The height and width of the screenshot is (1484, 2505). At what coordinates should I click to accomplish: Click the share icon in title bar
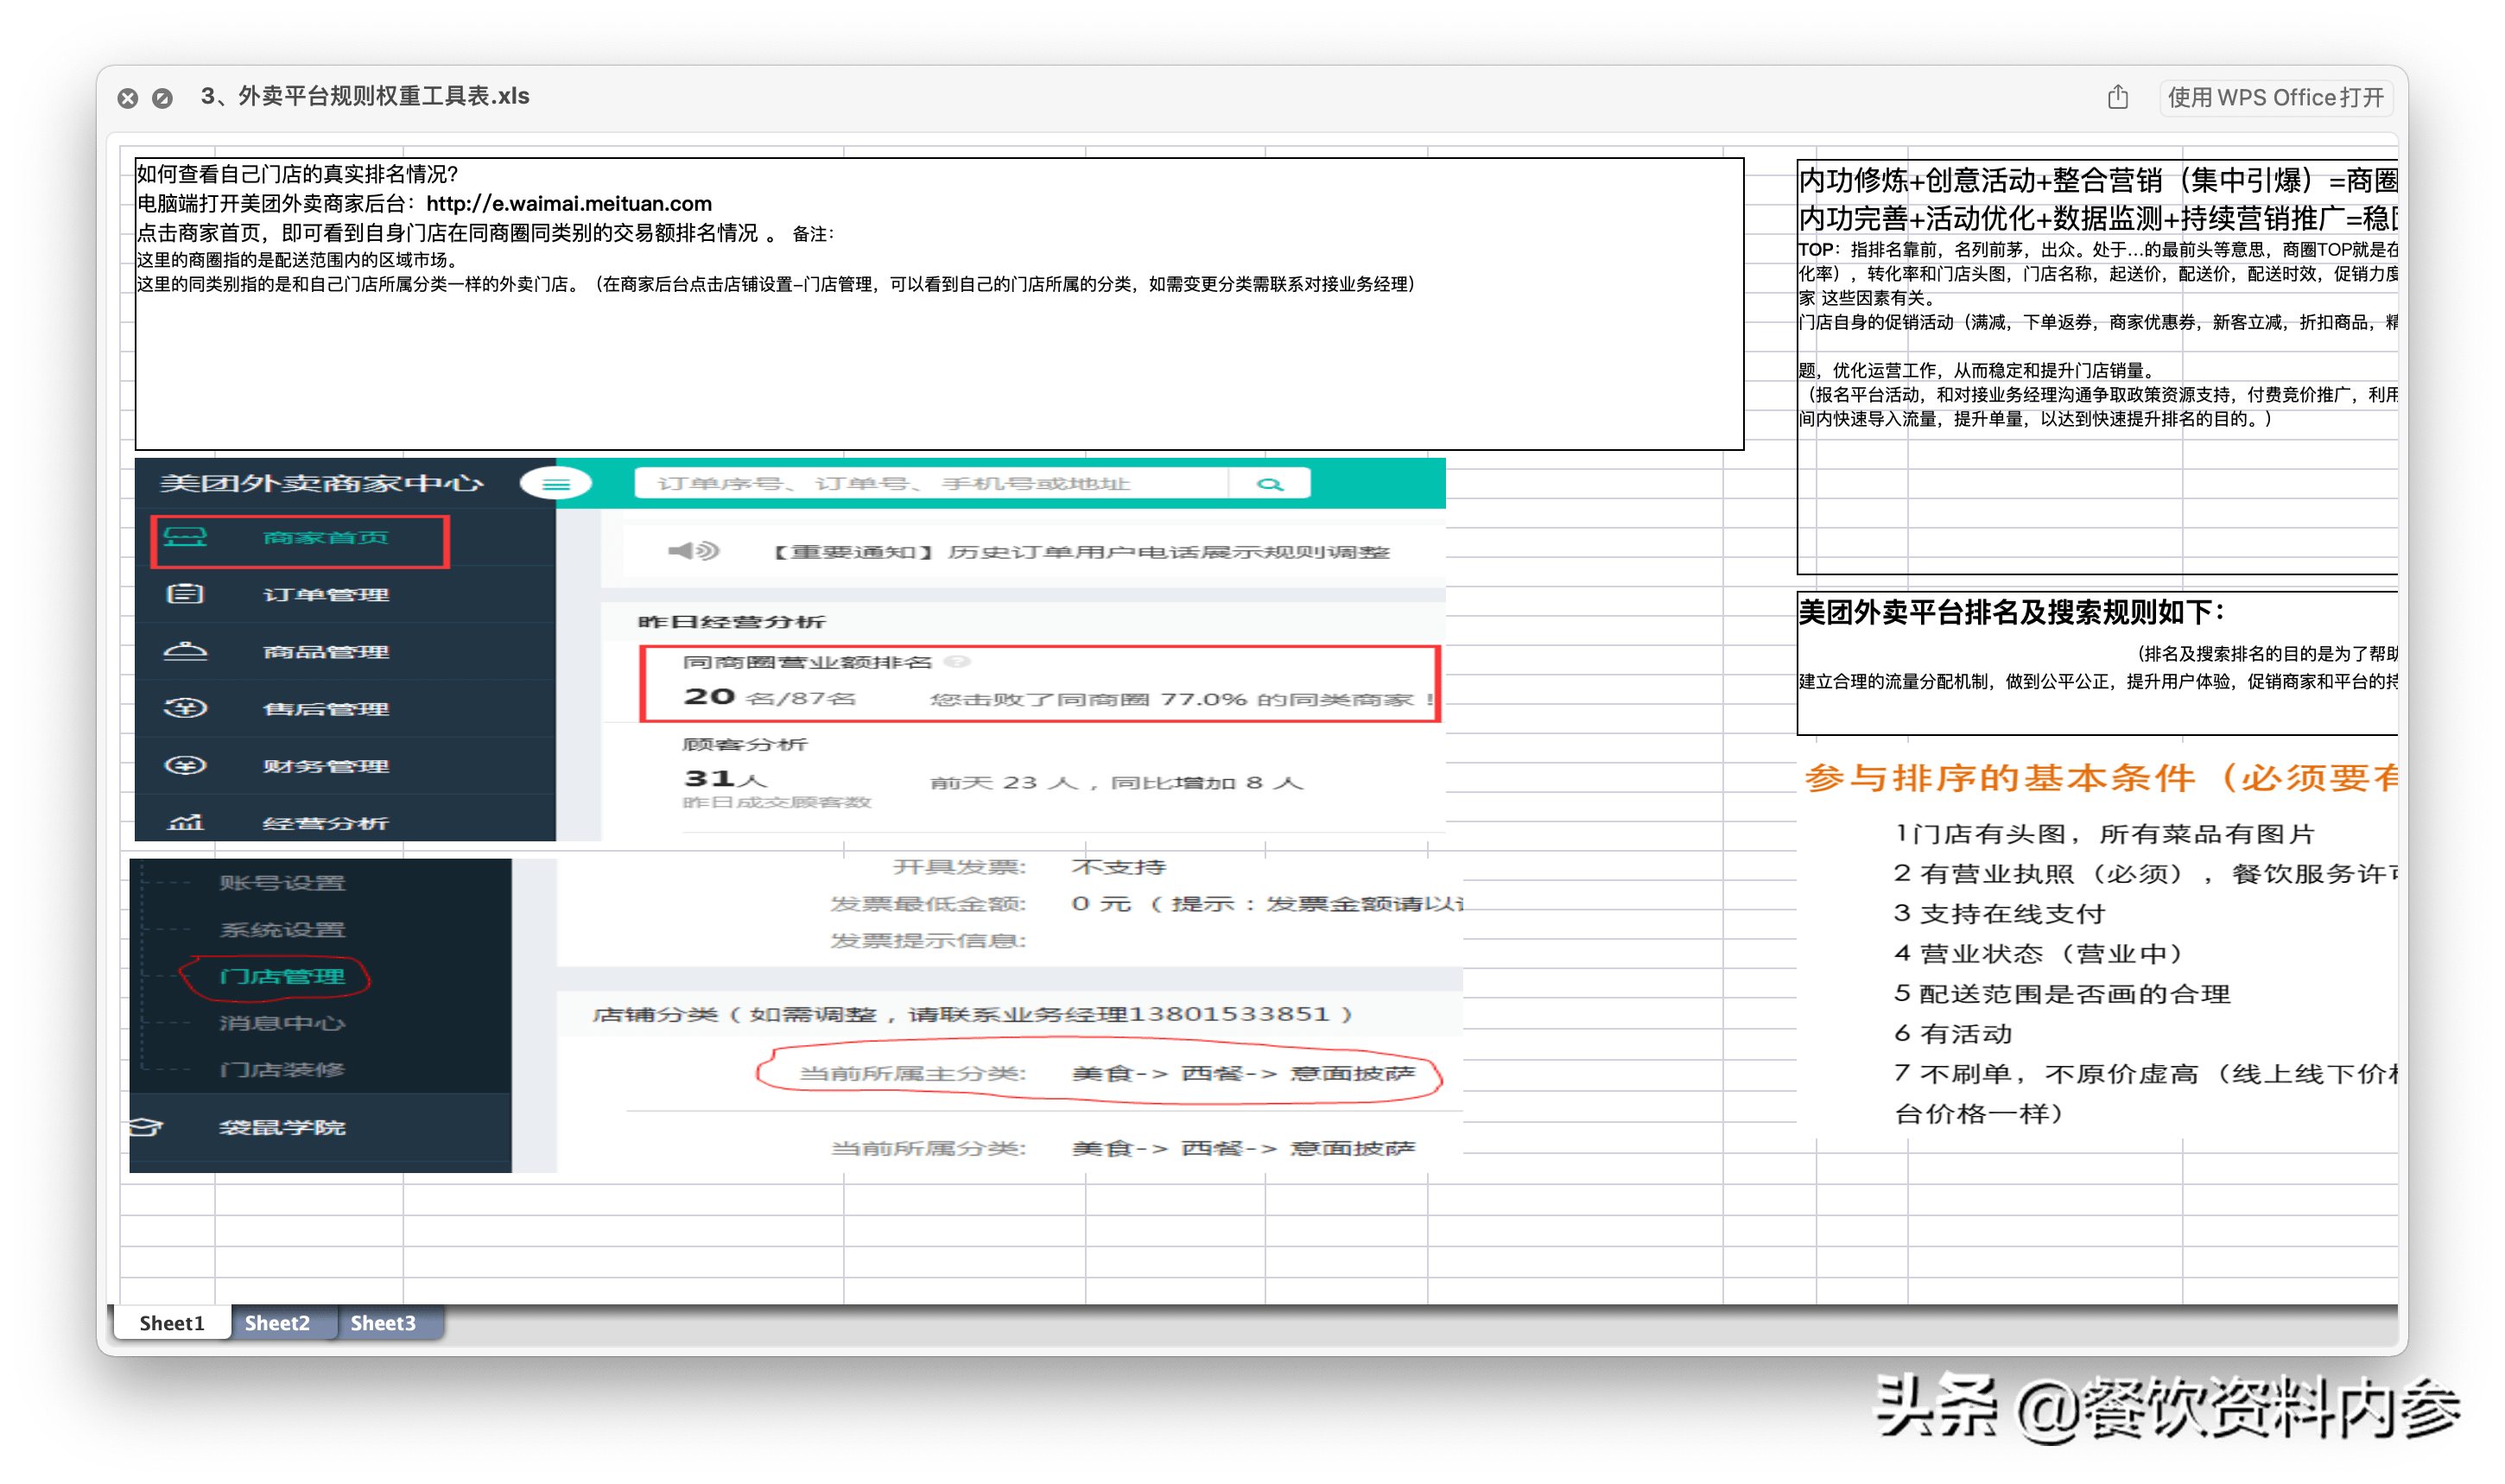pyautogui.click(x=2117, y=97)
